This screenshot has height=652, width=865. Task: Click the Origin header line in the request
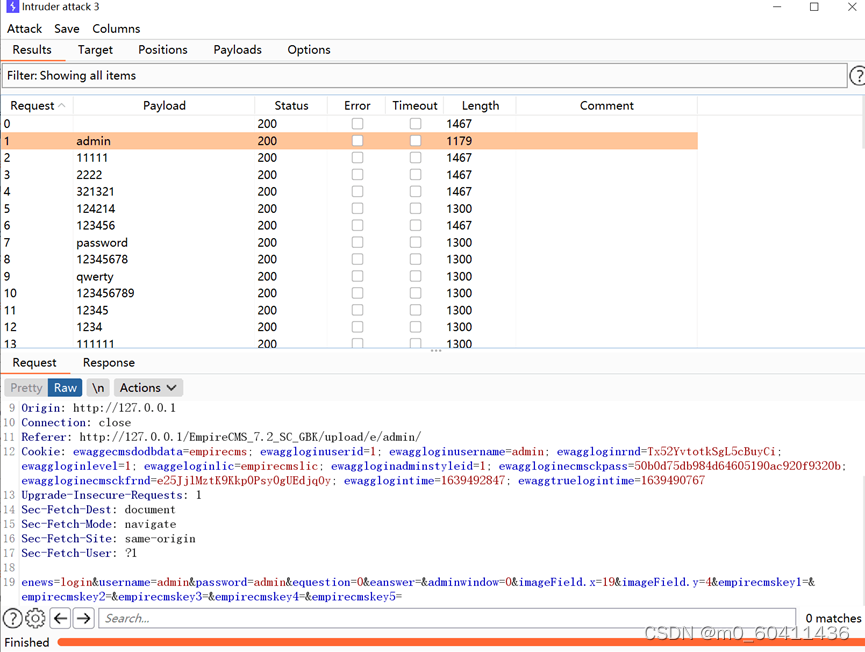99,408
